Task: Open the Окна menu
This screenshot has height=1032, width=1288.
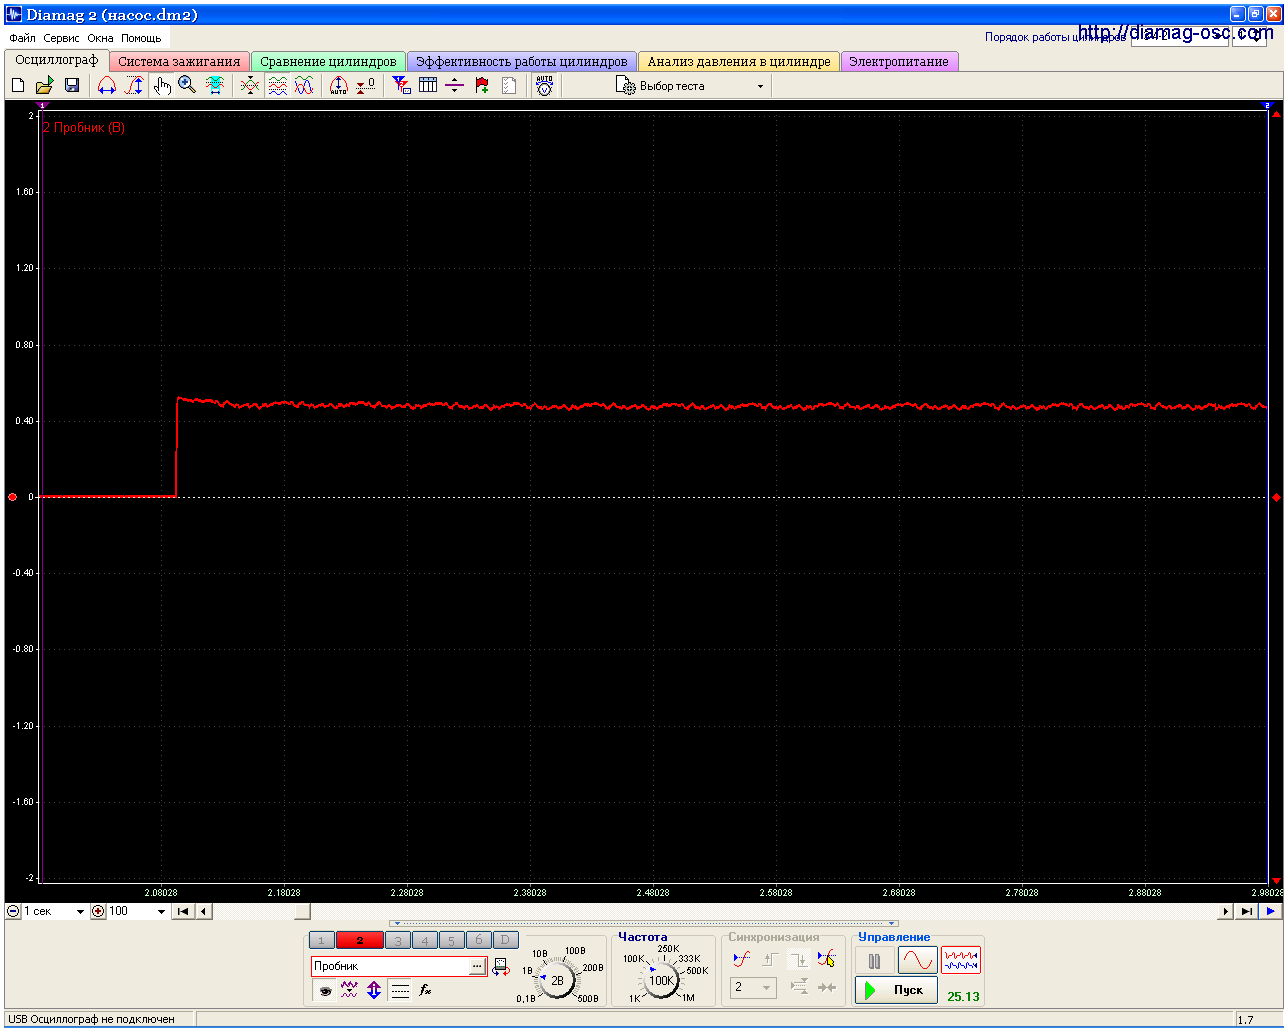Action: click(100, 38)
